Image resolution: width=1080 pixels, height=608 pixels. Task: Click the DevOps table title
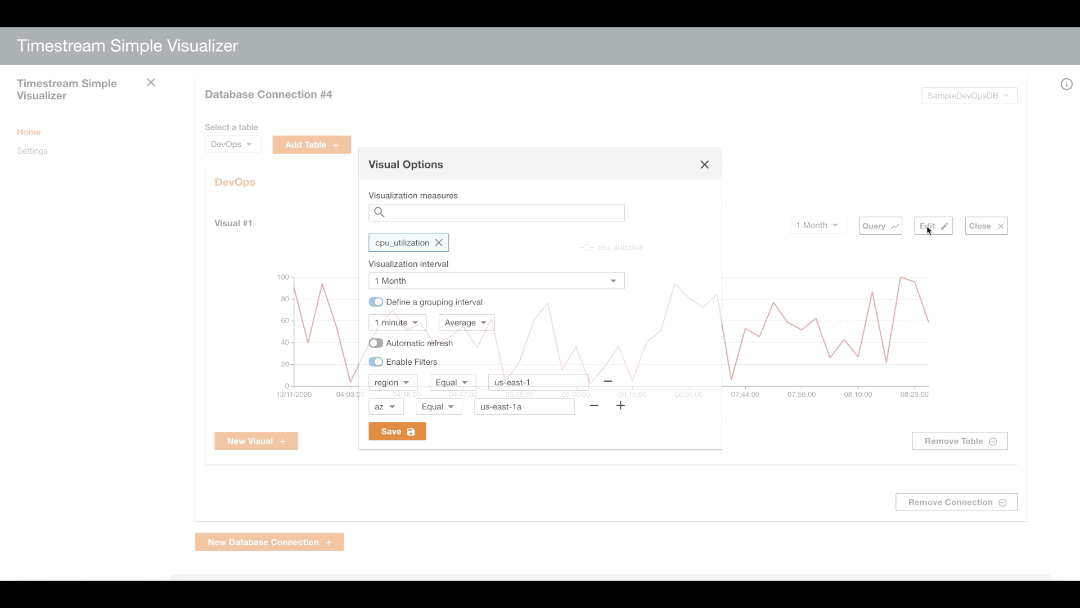(235, 182)
